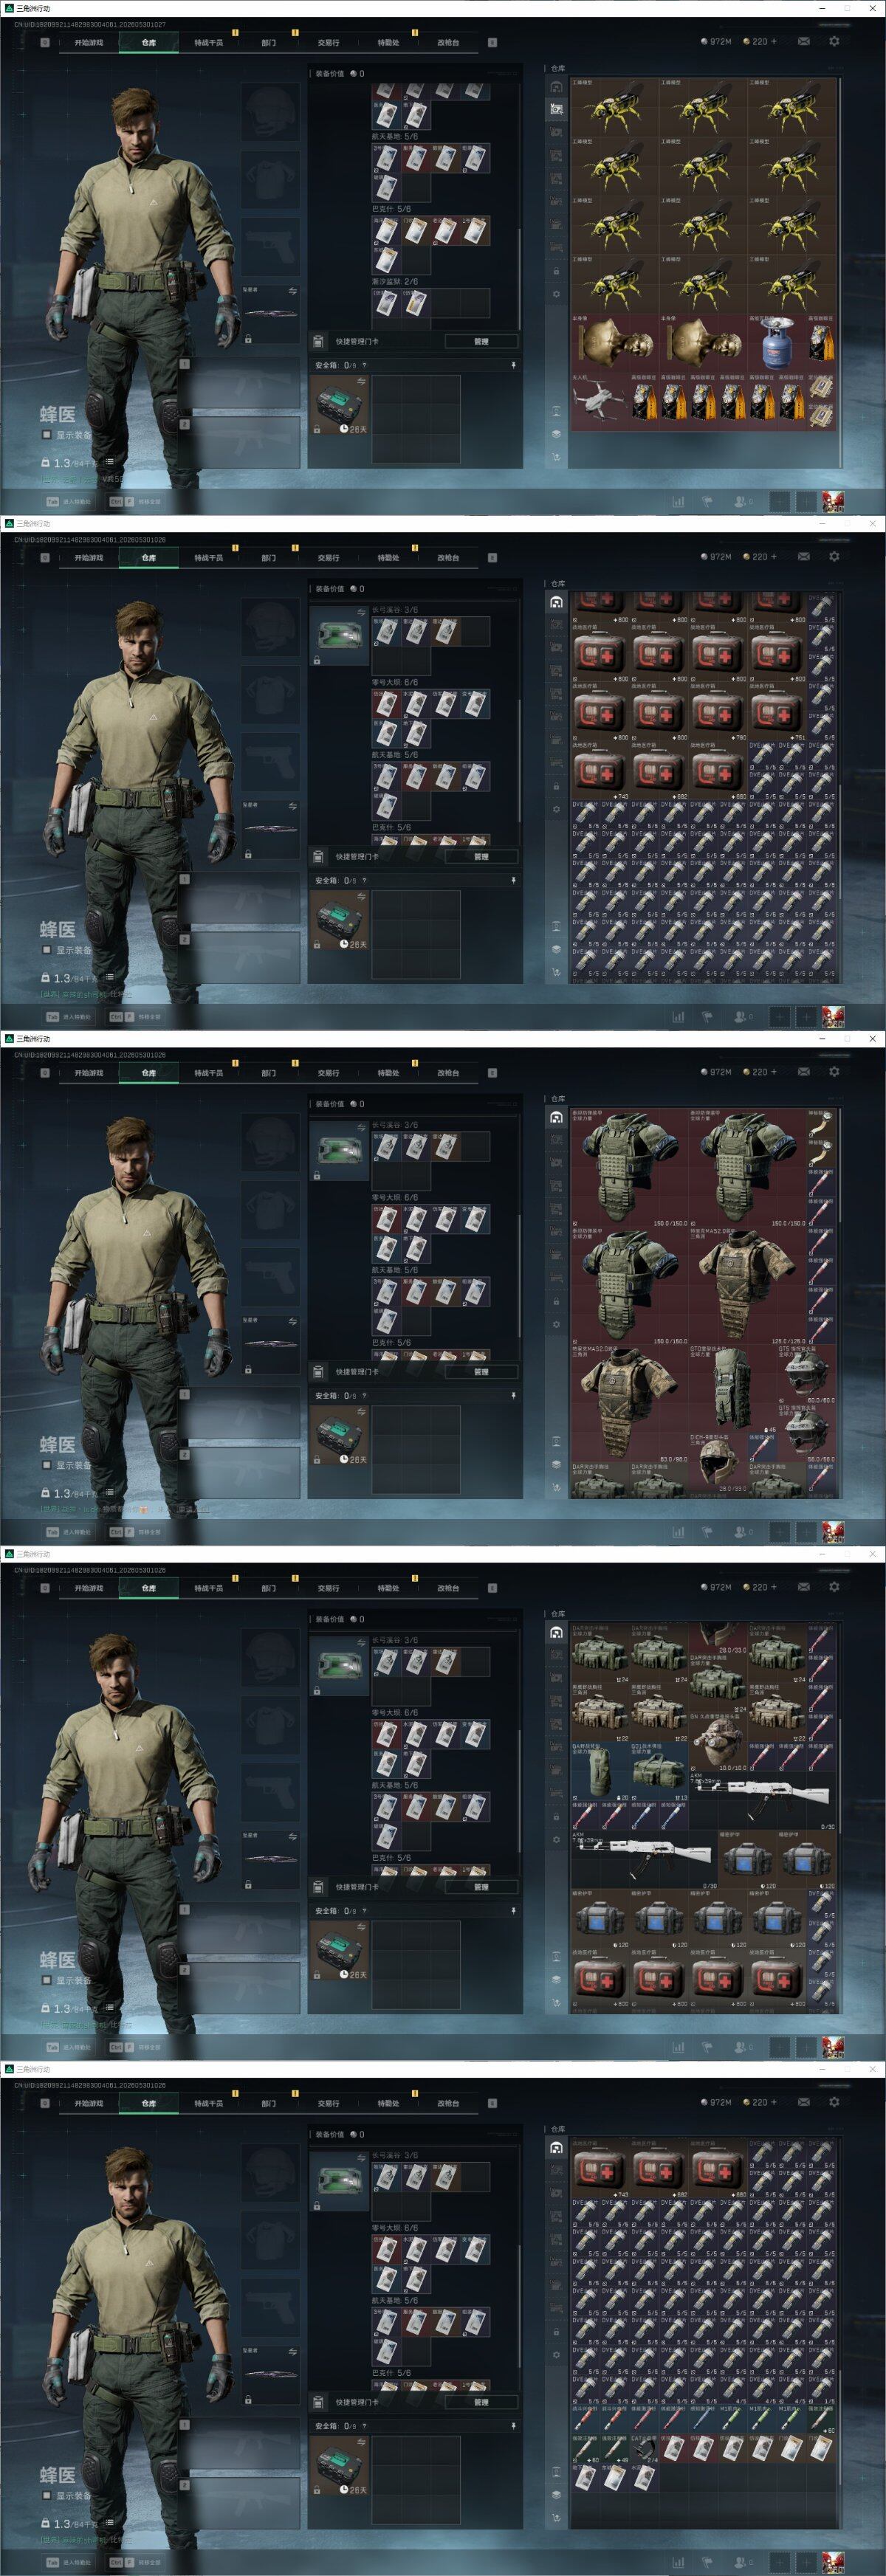This screenshot has width=886, height=2576.
Task: Open 改枪台 tab in three-medkit-row window
Action: pos(448,557)
